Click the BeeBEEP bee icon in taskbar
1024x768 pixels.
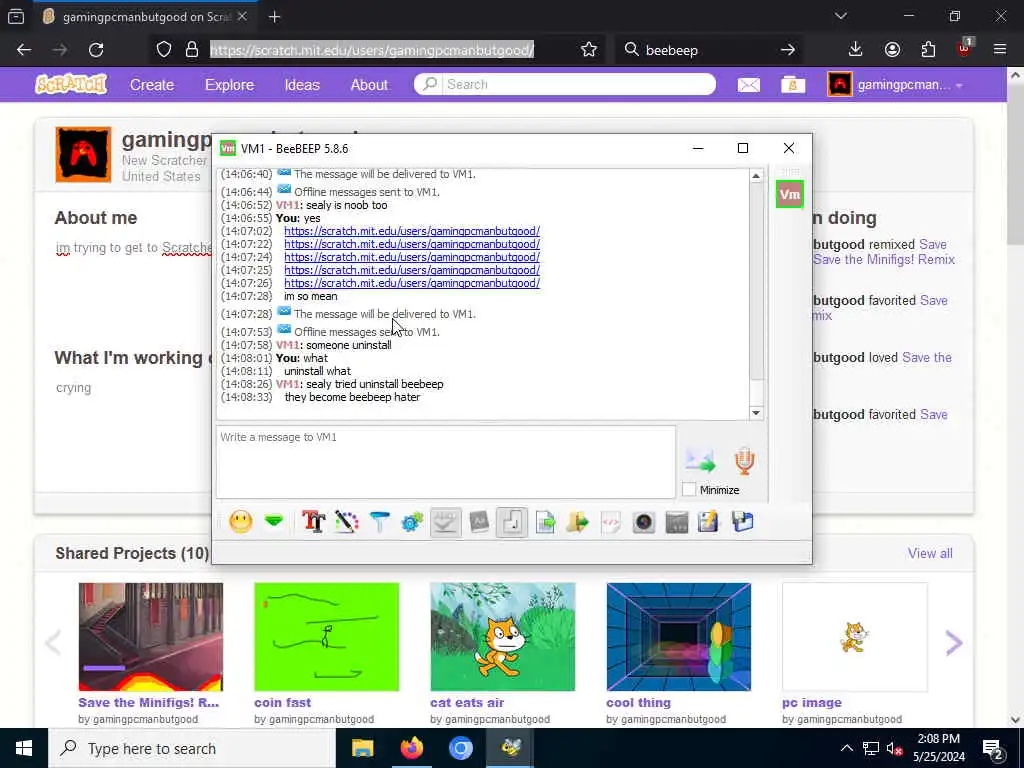(x=510, y=748)
